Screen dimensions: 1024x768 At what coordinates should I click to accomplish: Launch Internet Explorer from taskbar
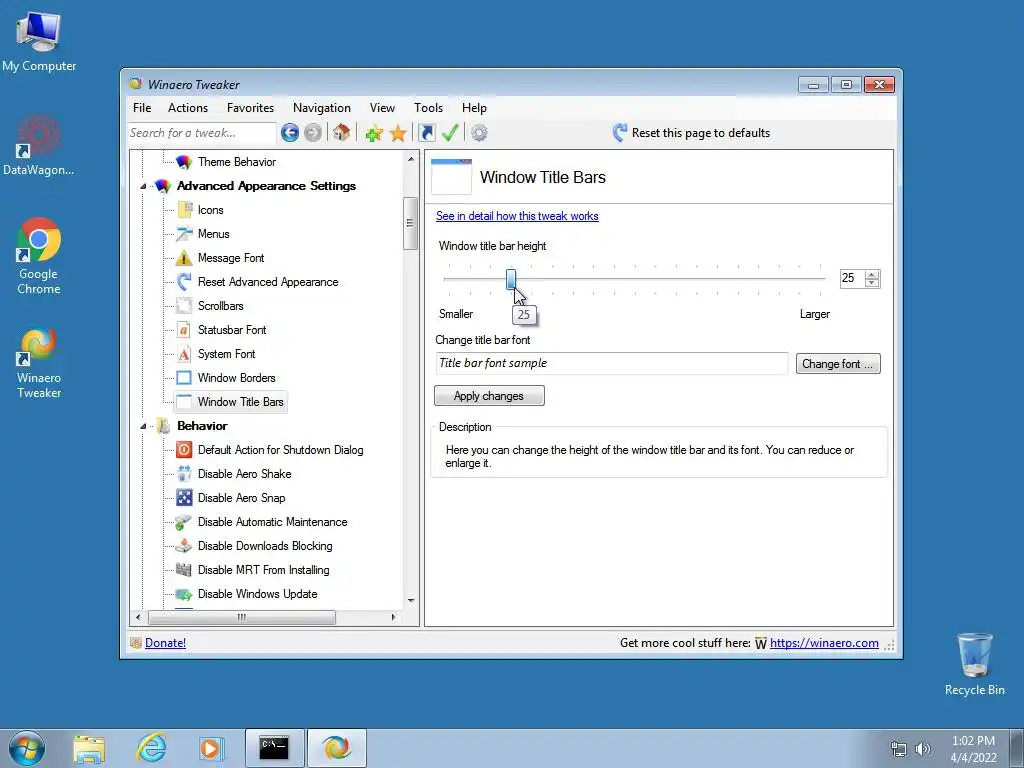coord(151,748)
